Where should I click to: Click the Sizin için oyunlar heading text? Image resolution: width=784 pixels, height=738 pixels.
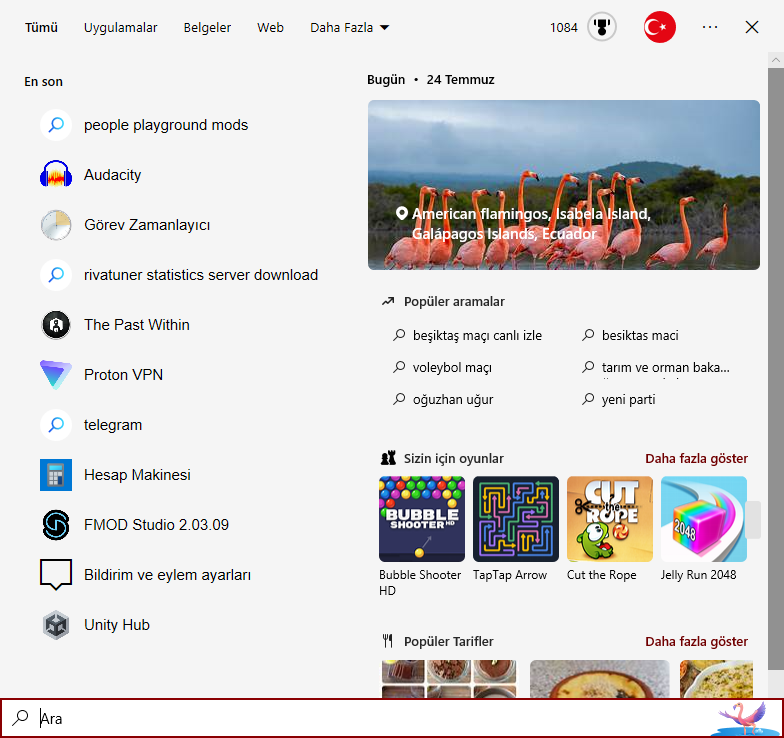pyautogui.click(x=454, y=458)
